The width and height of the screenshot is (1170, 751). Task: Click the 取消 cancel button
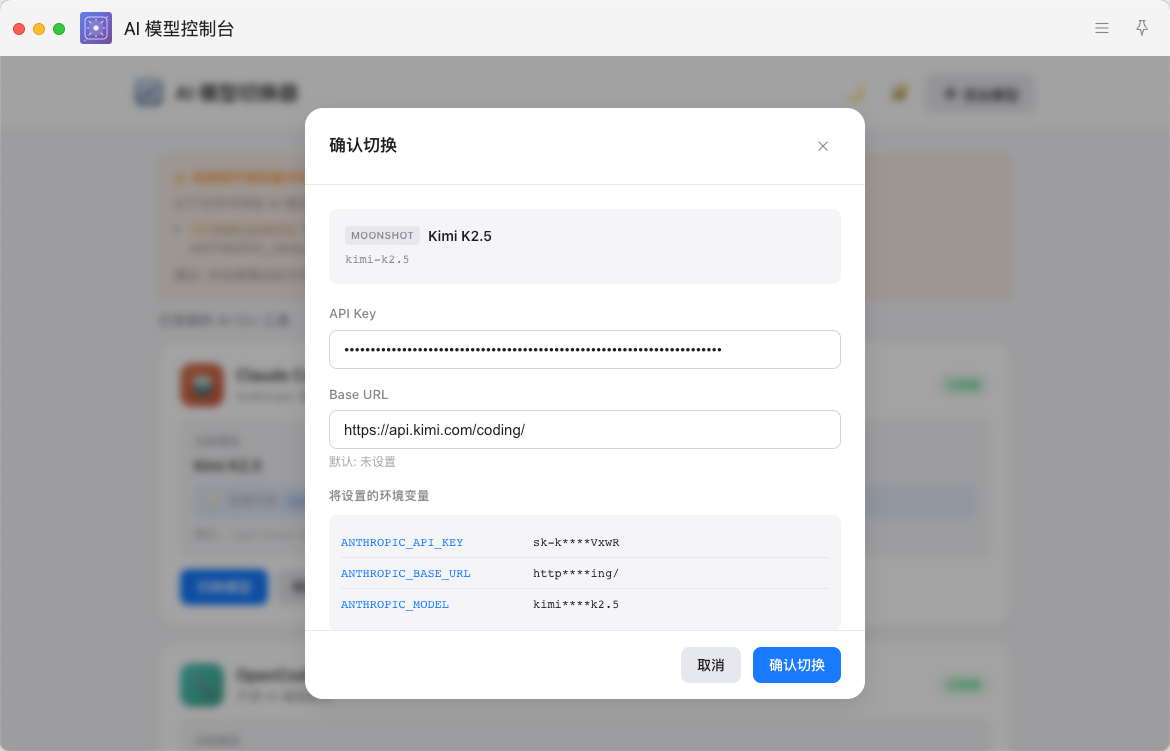(x=710, y=665)
